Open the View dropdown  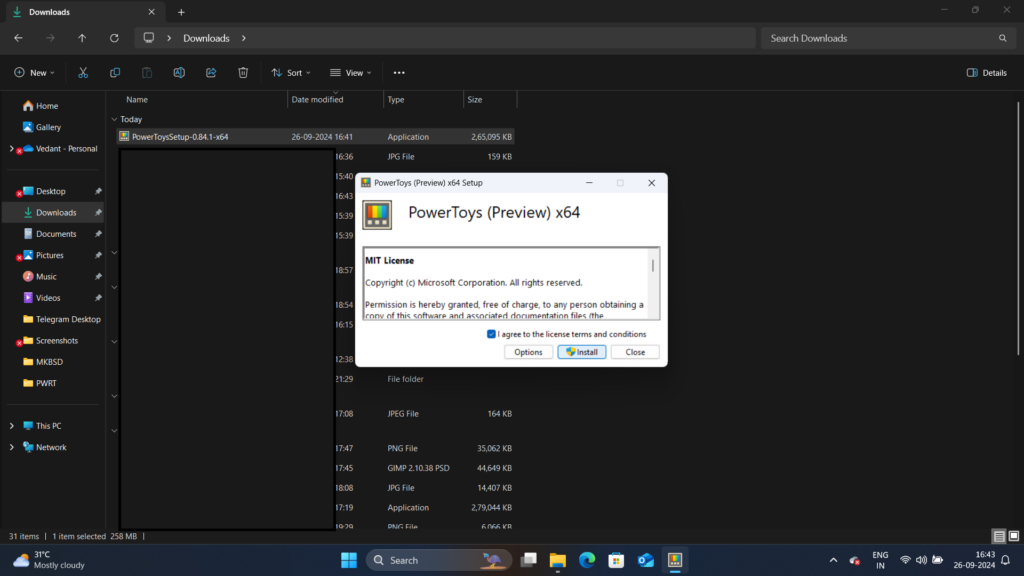(x=351, y=72)
